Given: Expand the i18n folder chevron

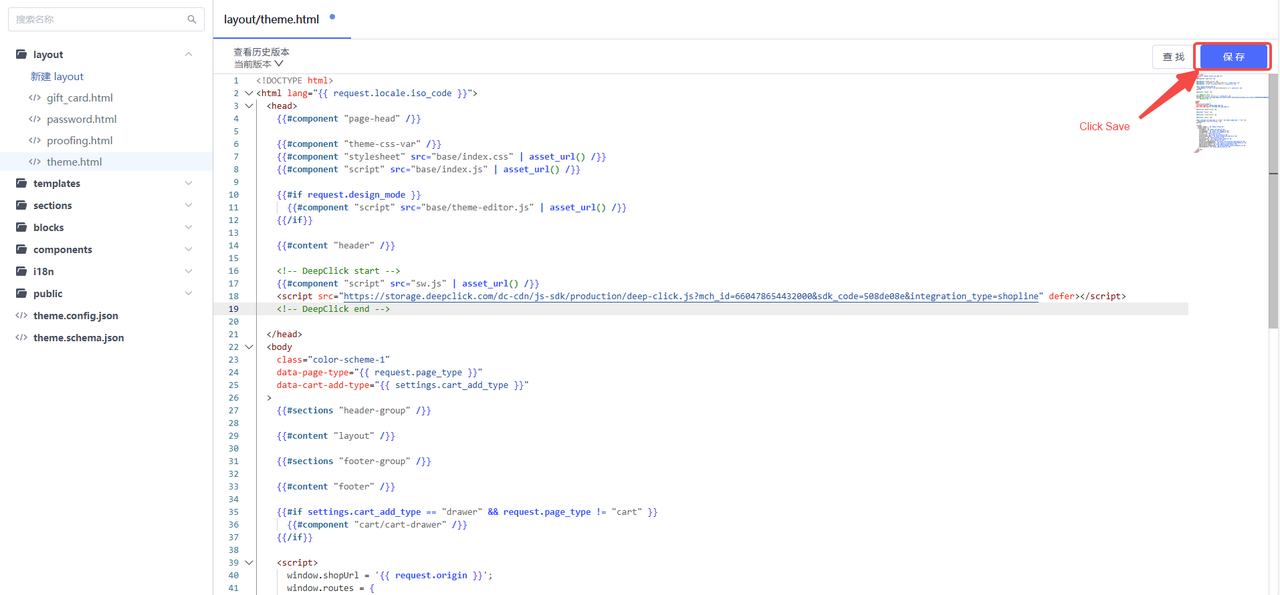Looking at the screenshot, I should click(188, 272).
